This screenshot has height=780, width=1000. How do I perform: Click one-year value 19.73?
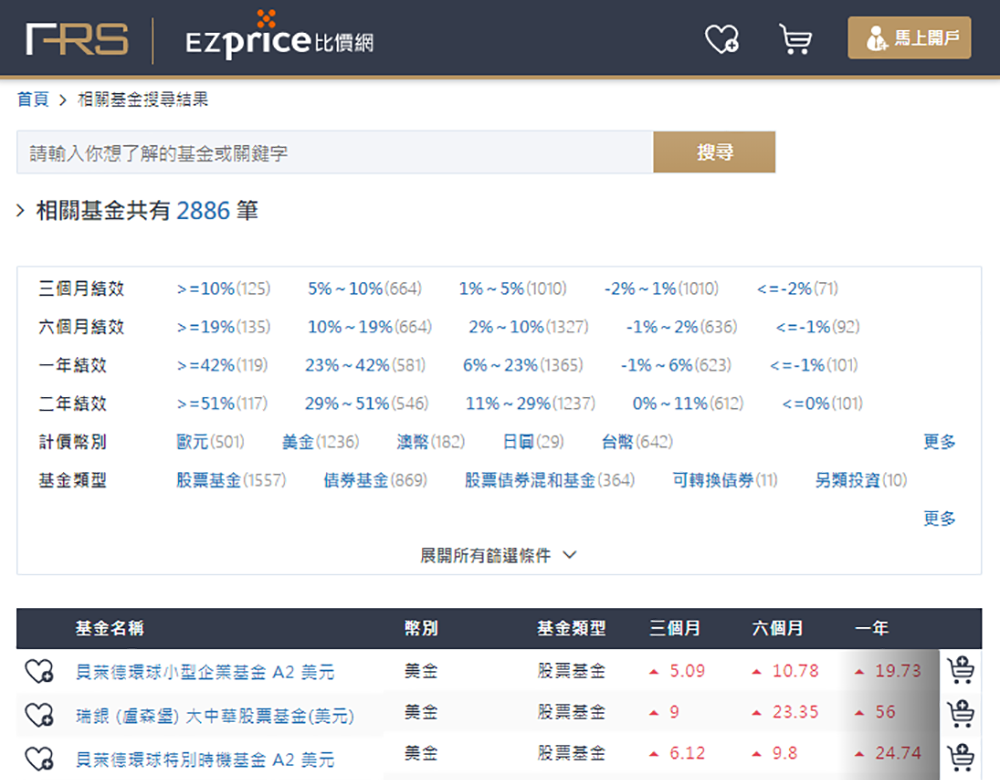tap(898, 671)
